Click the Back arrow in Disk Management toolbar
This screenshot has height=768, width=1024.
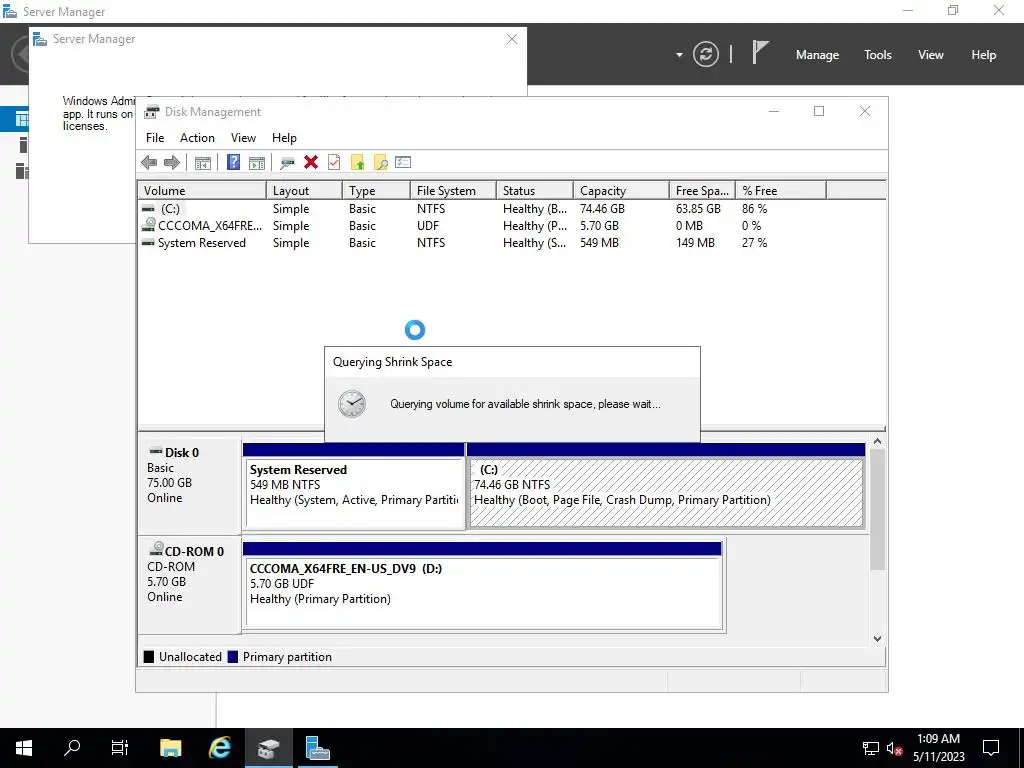[x=149, y=163]
